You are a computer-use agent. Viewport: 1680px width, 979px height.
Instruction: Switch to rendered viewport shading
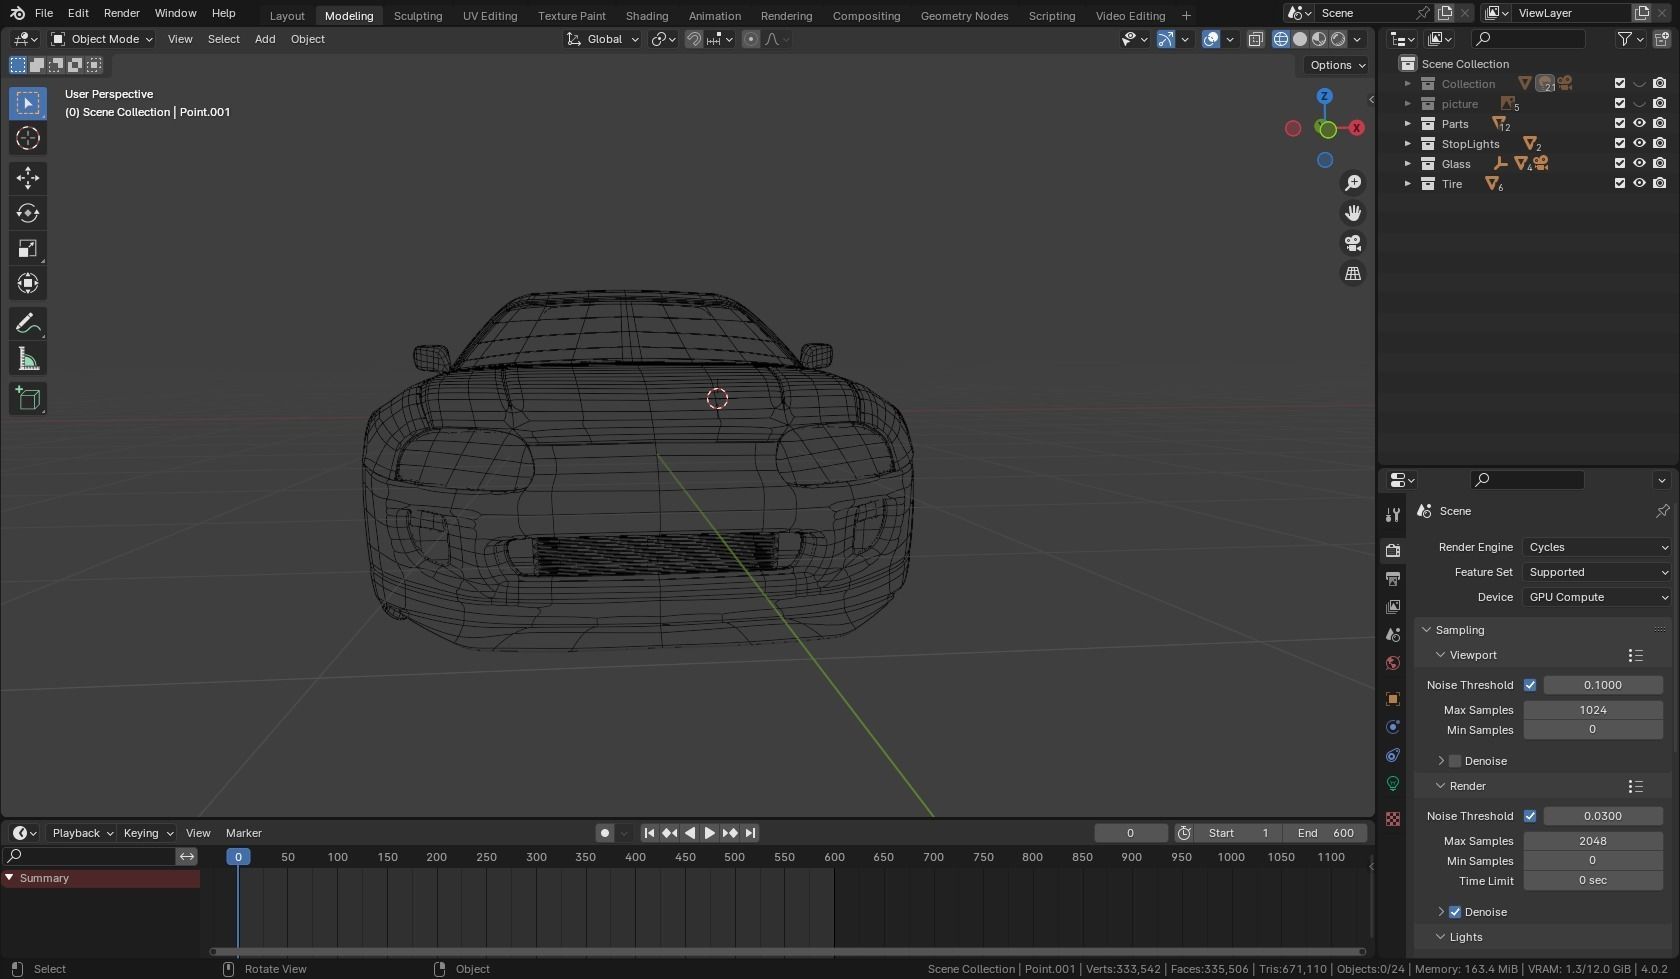(x=1338, y=39)
